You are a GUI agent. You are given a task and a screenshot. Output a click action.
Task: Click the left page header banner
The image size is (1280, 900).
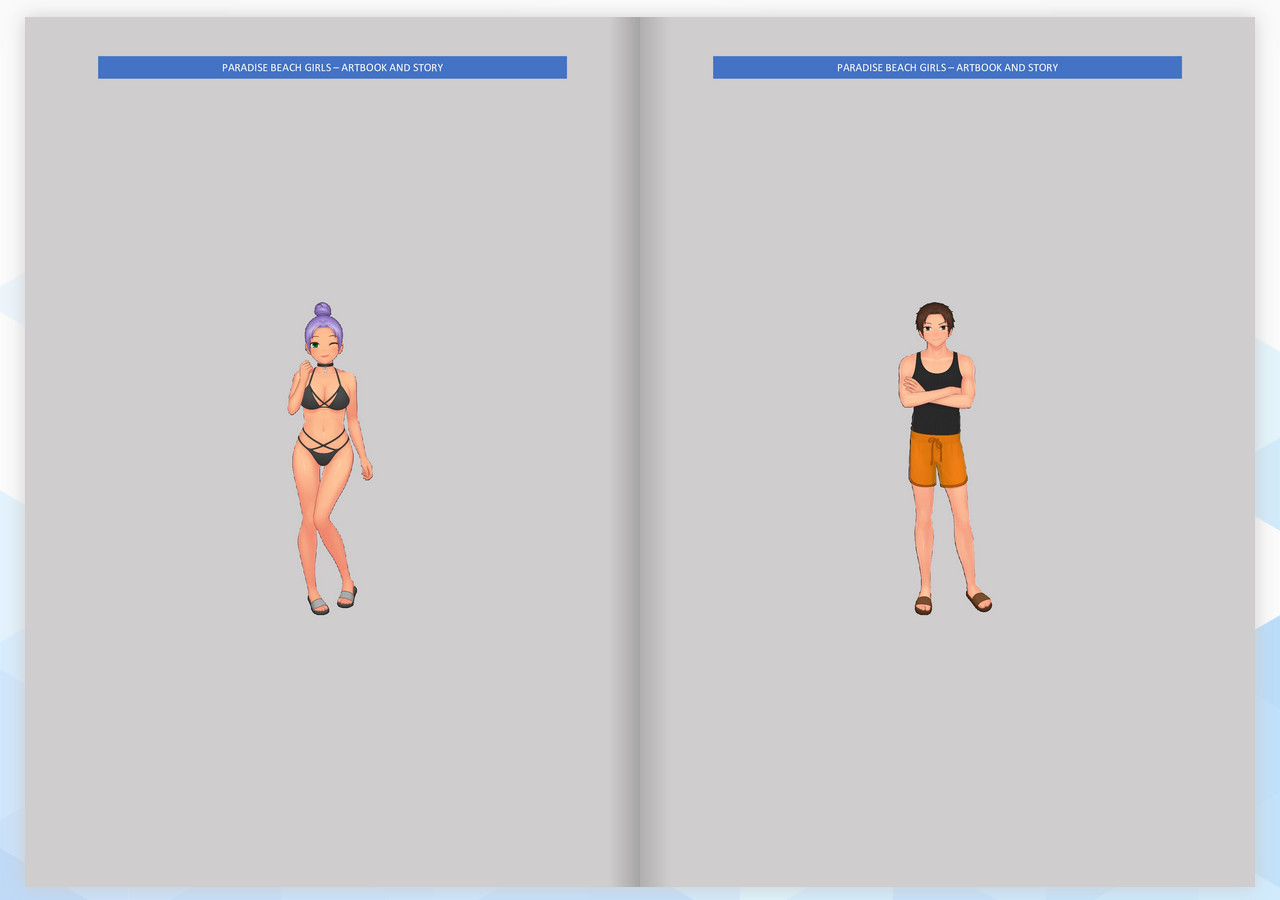[332, 67]
